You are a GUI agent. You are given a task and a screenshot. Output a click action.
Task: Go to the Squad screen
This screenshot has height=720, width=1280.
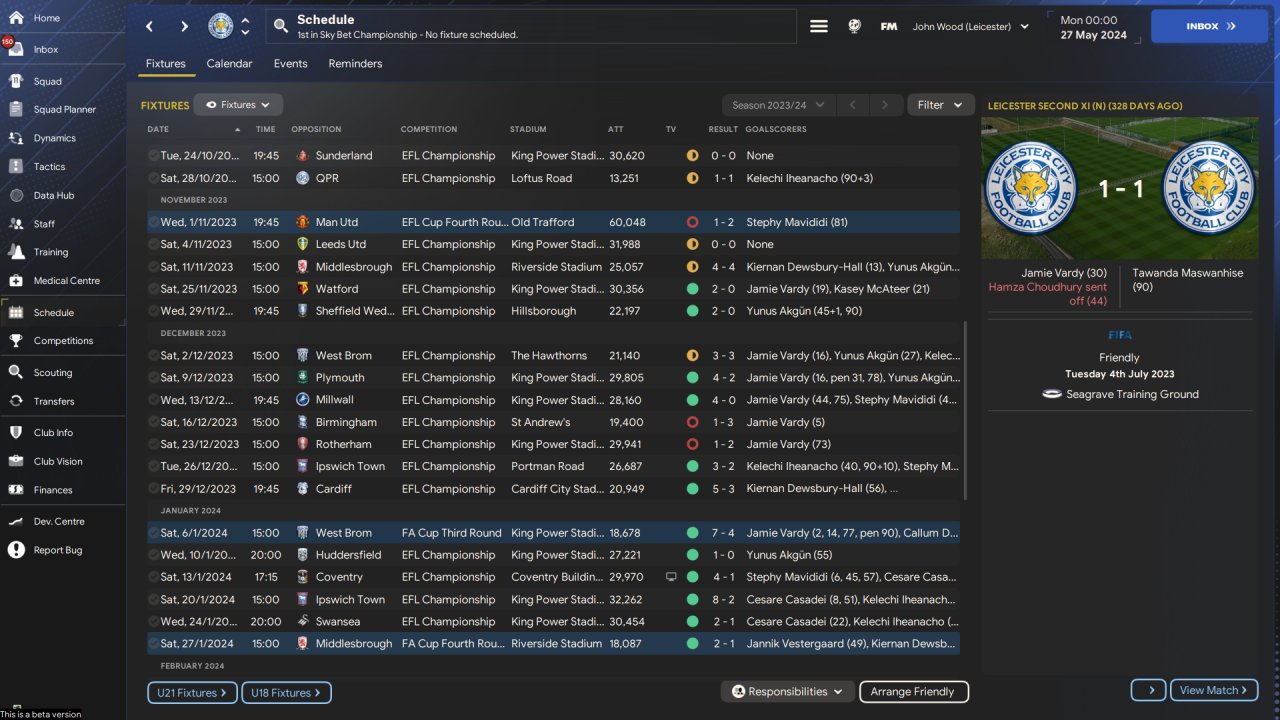47,81
